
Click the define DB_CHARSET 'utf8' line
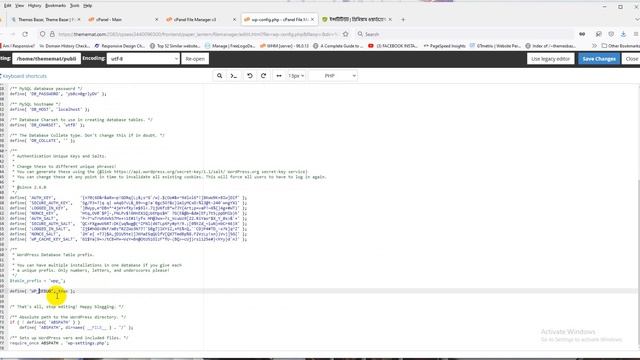click(x=47, y=125)
